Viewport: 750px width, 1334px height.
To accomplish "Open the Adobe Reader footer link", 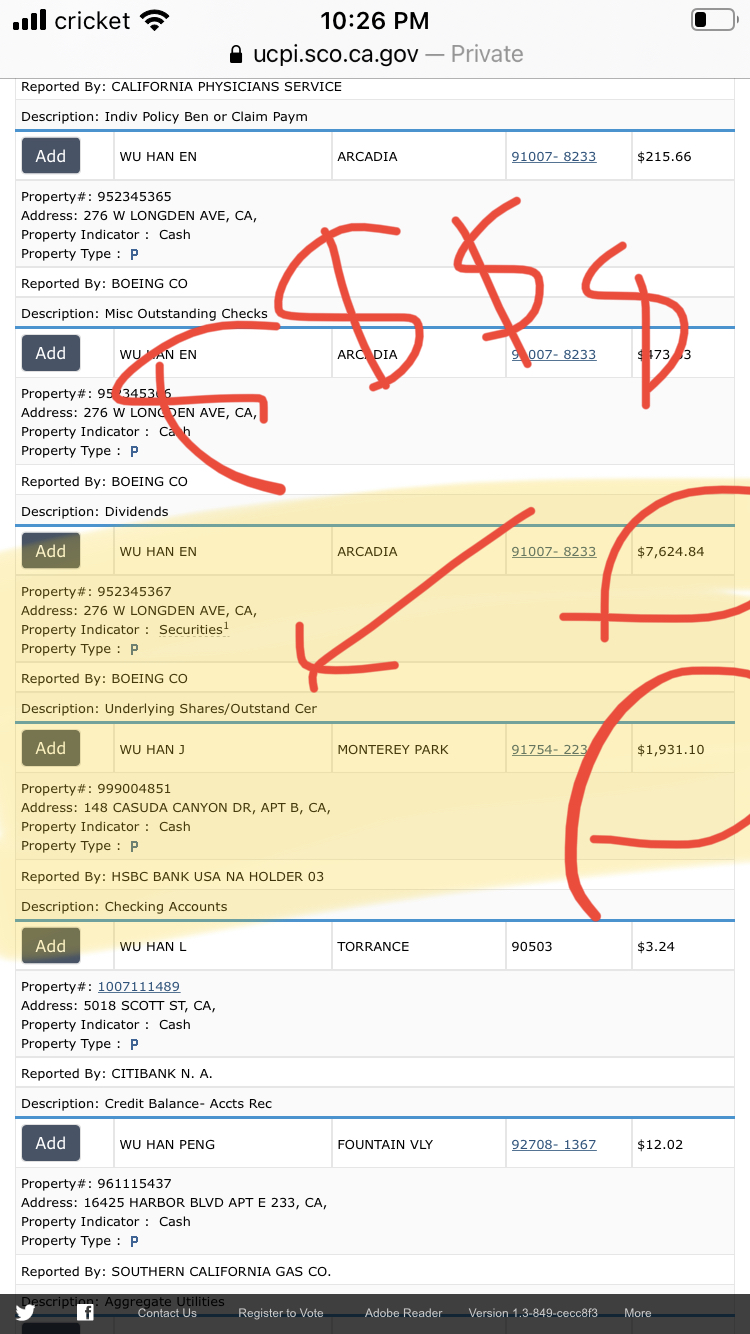I will pyautogui.click(x=403, y=1313).
